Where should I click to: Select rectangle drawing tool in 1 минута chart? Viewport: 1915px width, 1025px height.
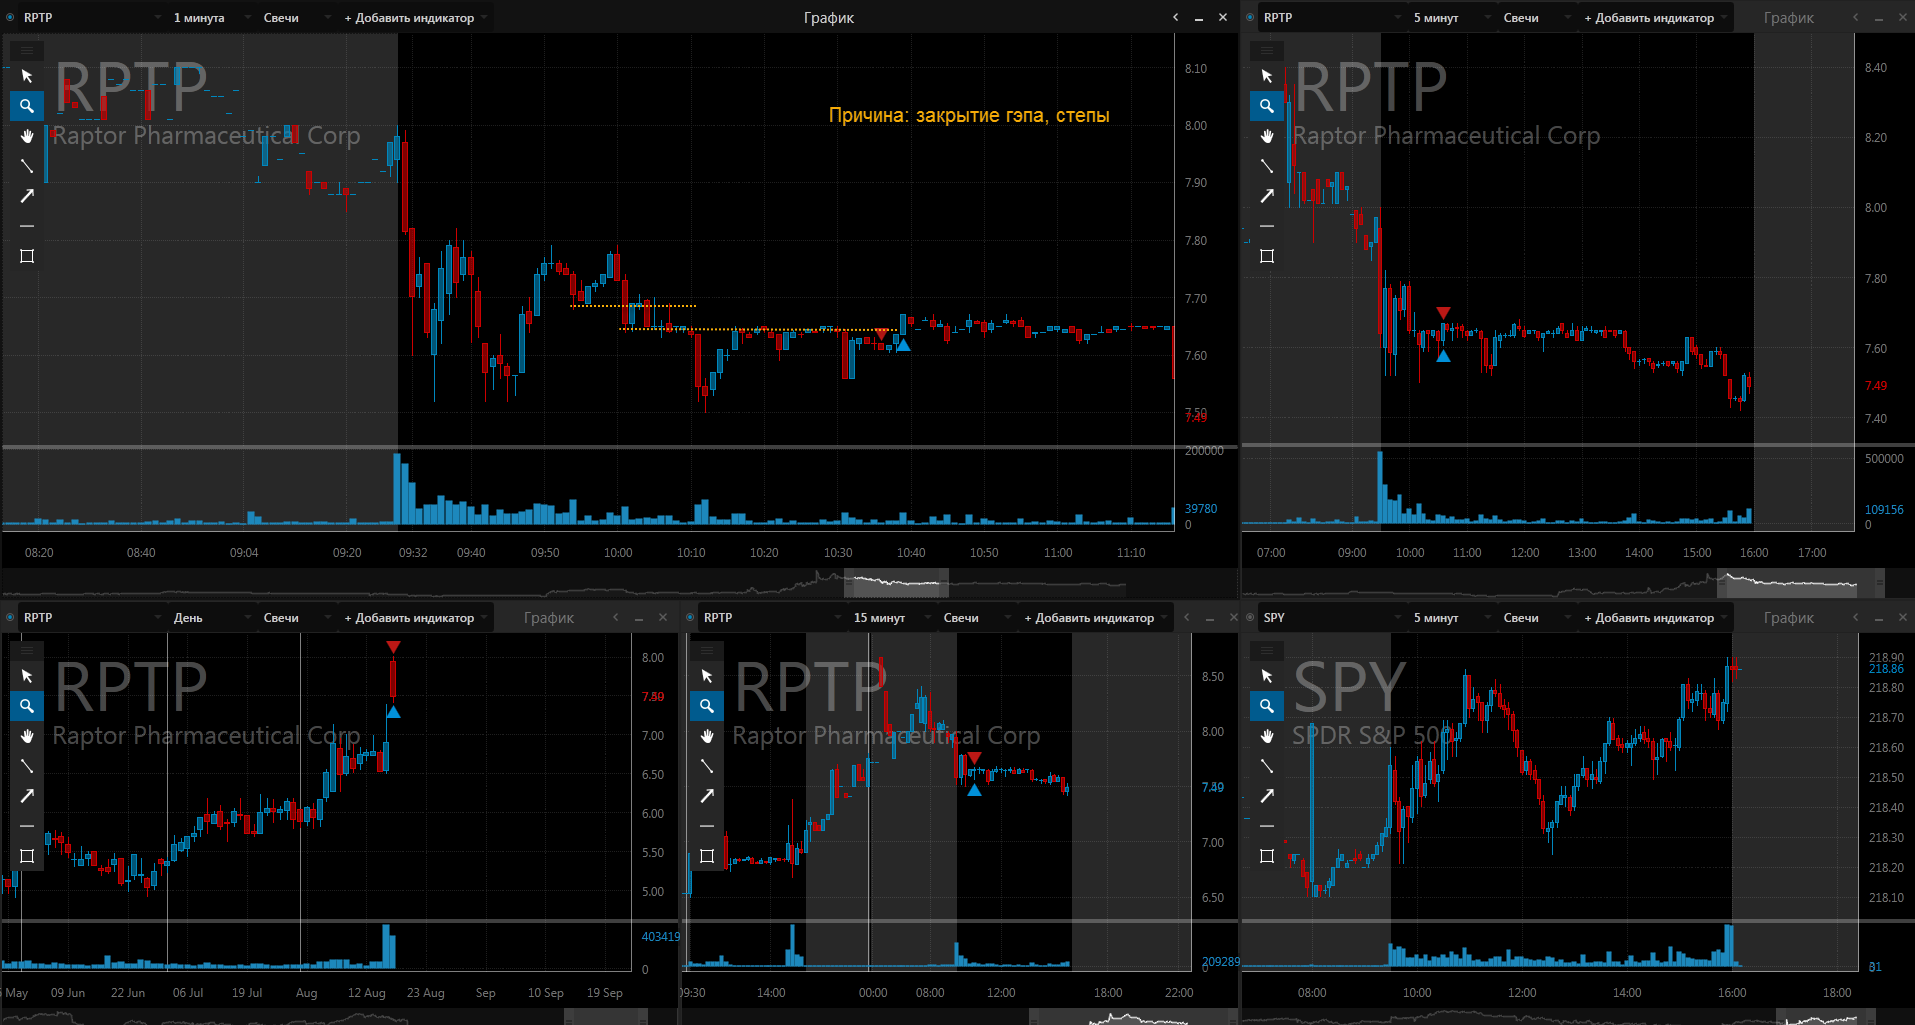pos(27,256)
